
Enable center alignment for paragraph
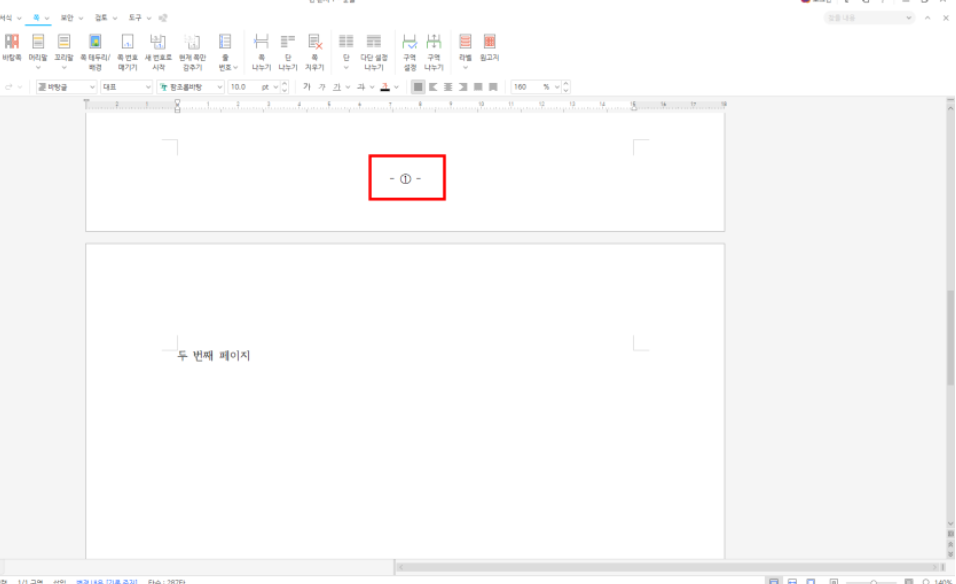click(x=448, y=87)
